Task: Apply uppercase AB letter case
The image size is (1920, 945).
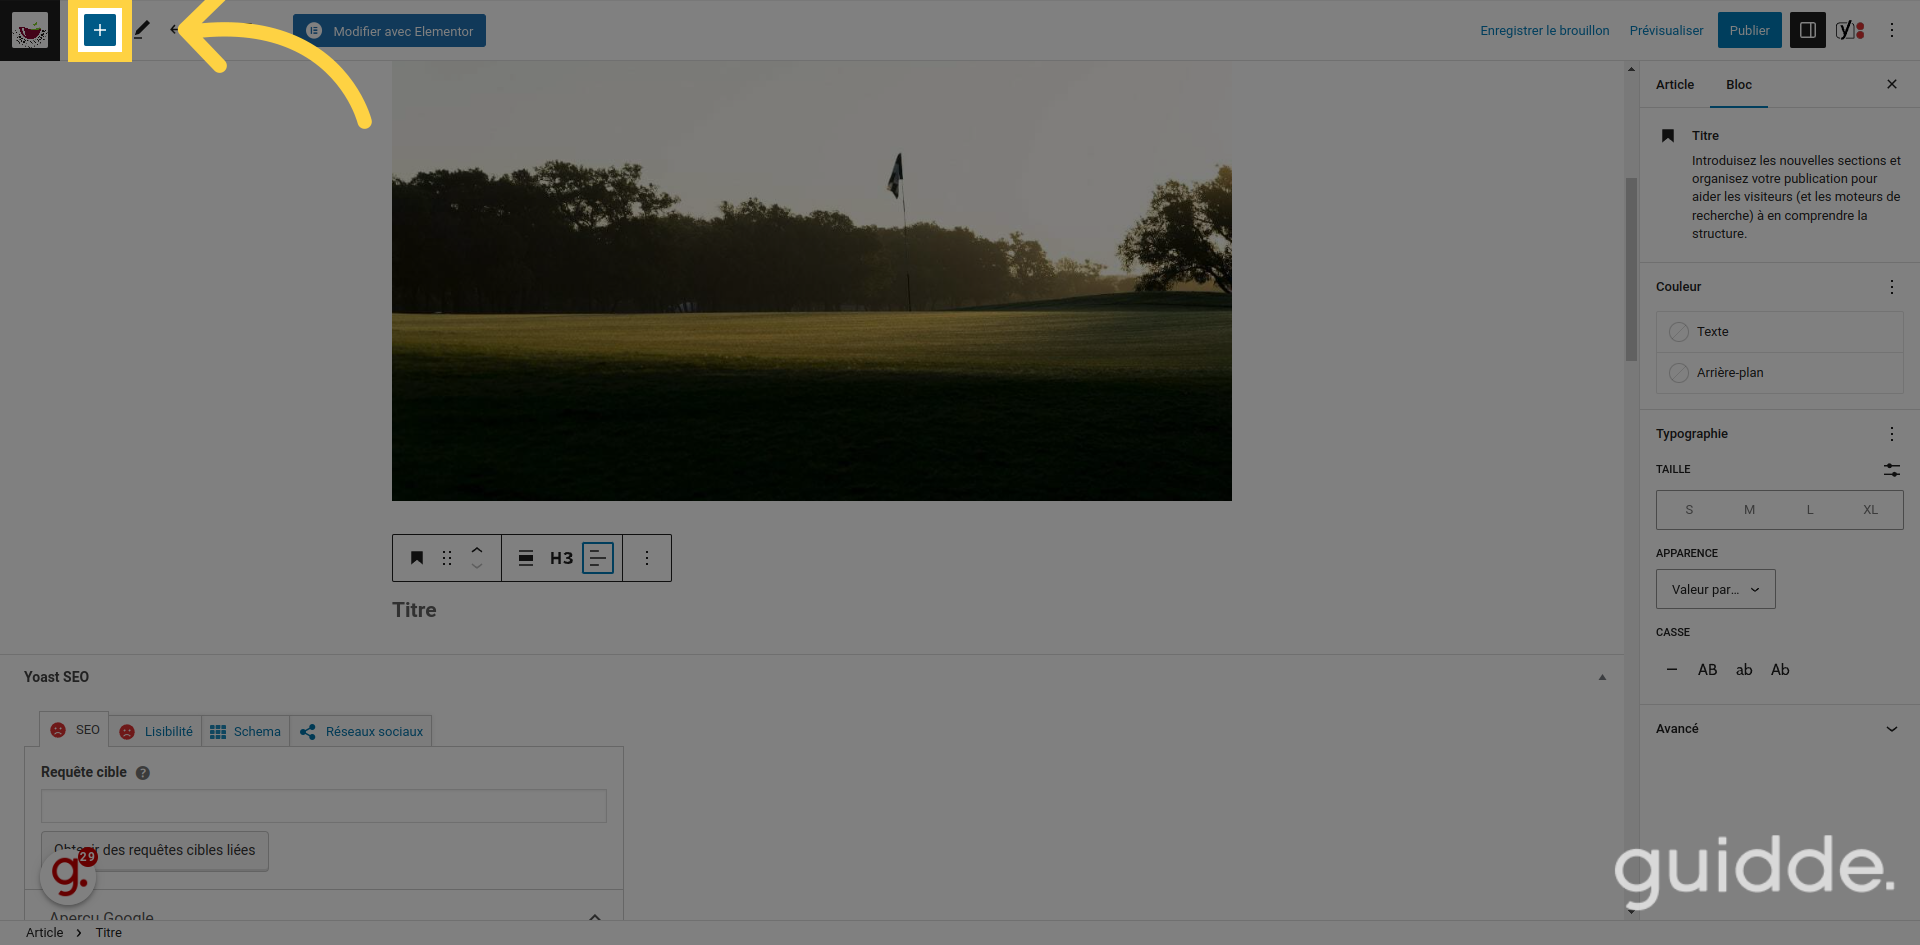Action: pyautogui.click(x=1707, y=670)
